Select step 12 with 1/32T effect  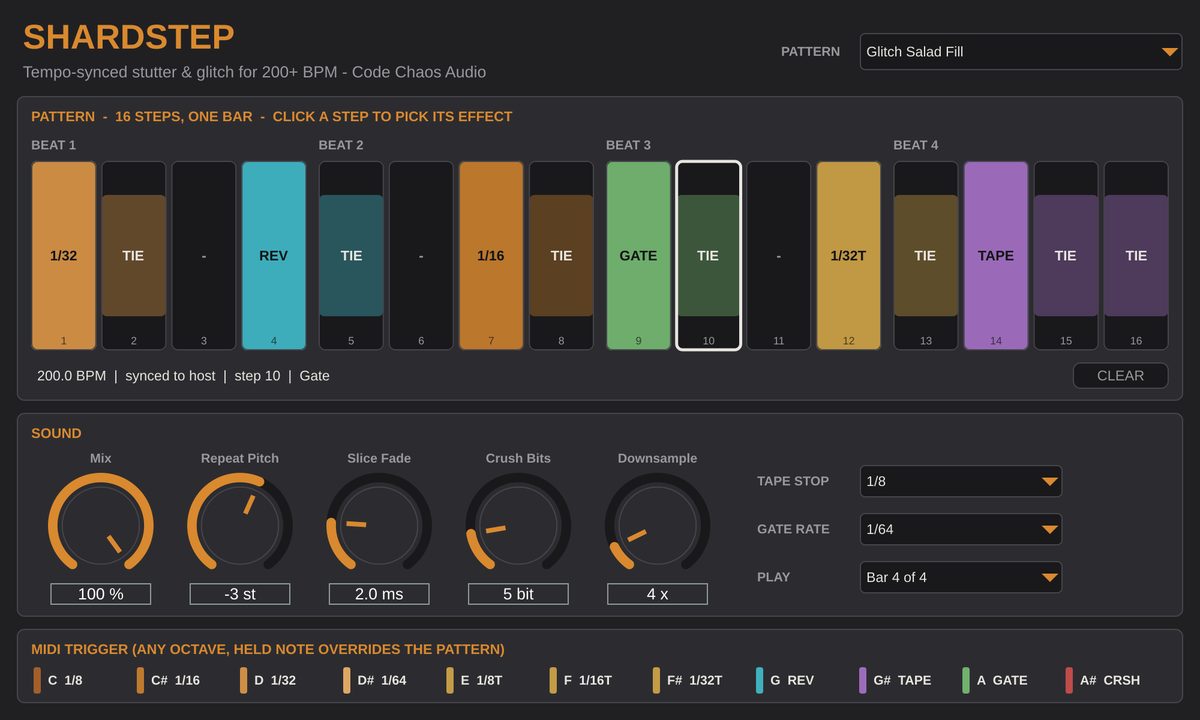[x=849, y=256]
